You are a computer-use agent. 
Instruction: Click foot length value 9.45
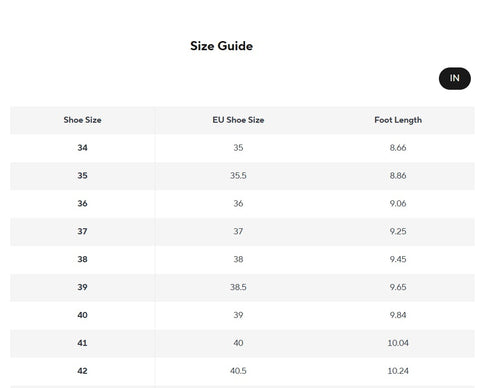tap(398, 259)
